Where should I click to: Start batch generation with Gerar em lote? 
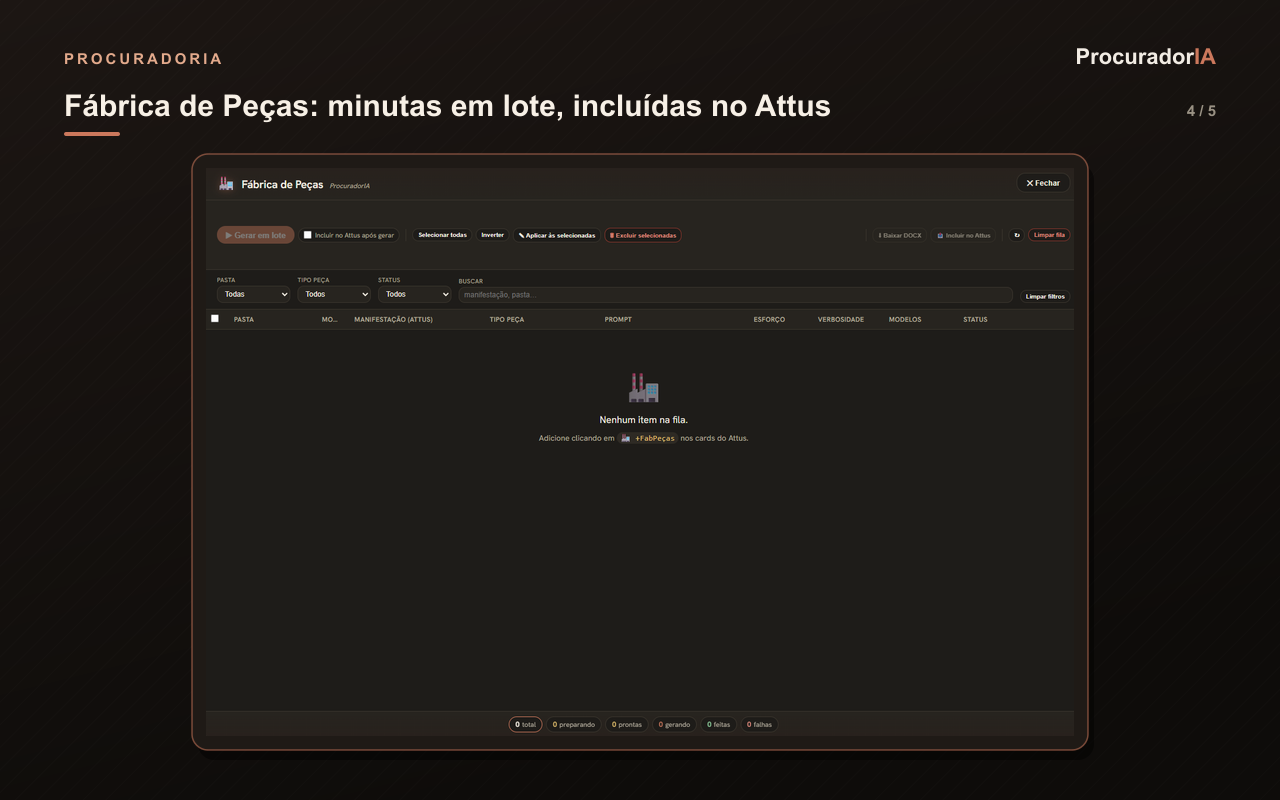(x=256, y=235)
